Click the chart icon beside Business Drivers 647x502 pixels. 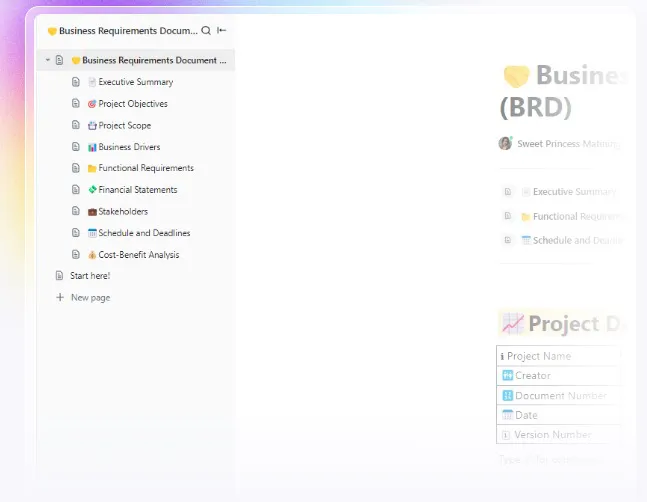tap(92, 147)
